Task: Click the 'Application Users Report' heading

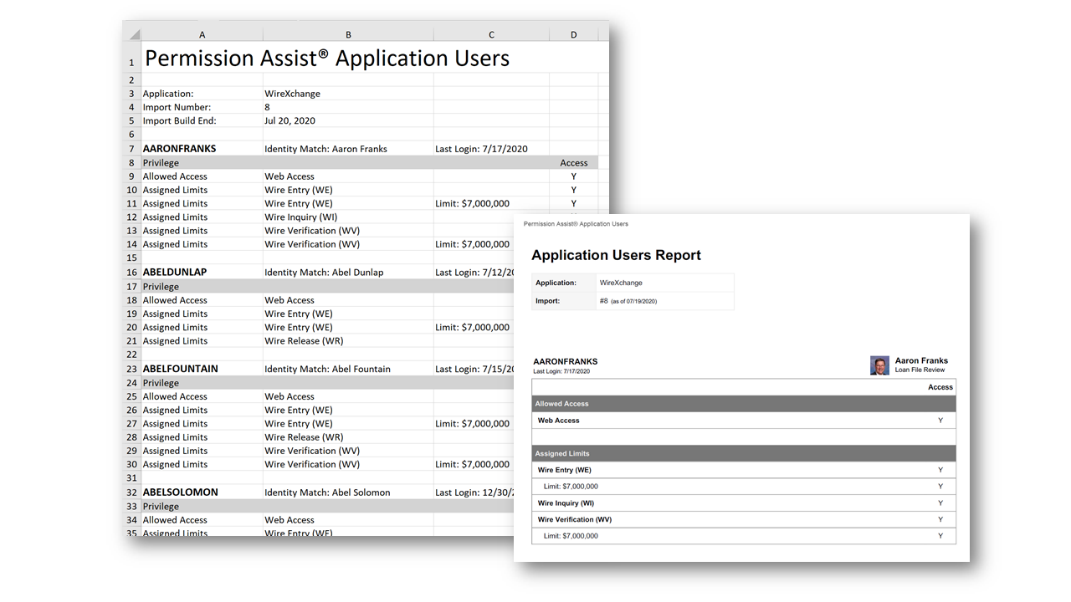Action: pos(616,255)
